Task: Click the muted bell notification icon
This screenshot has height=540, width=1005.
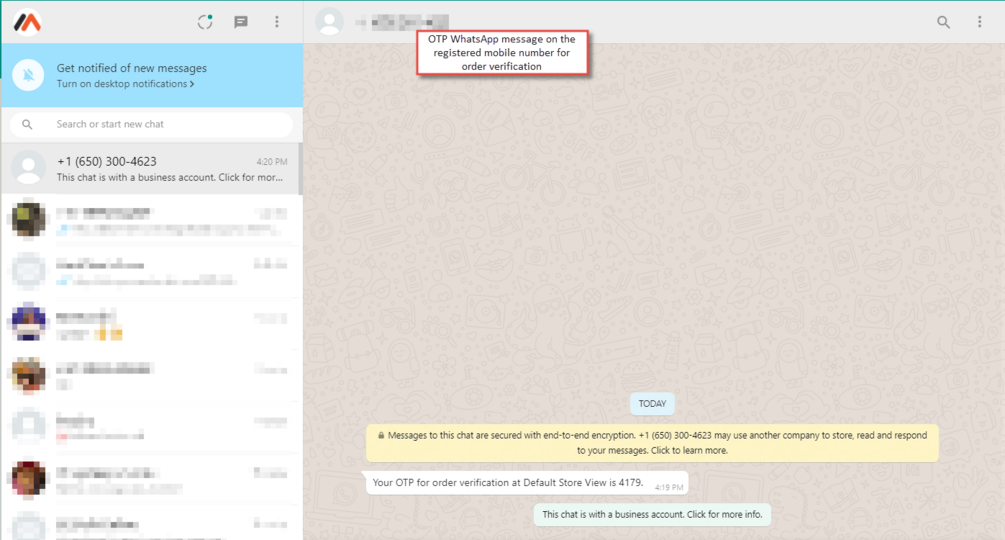Action: coord(28,75)
